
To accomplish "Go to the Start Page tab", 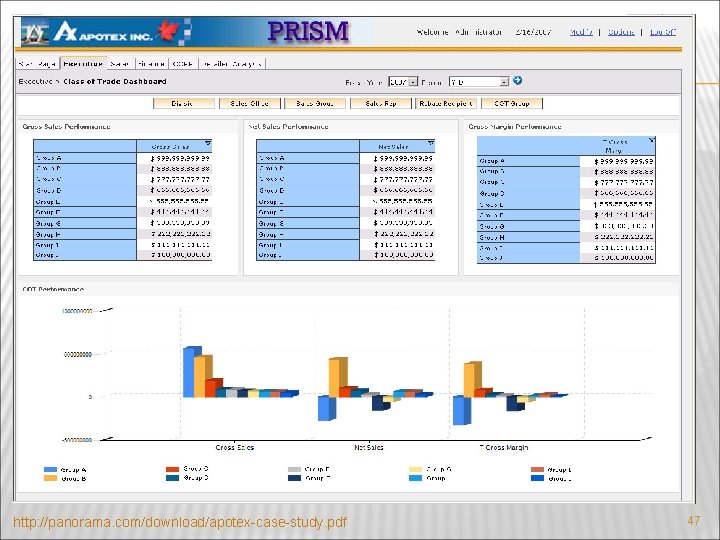I will (x=38, y=64).
